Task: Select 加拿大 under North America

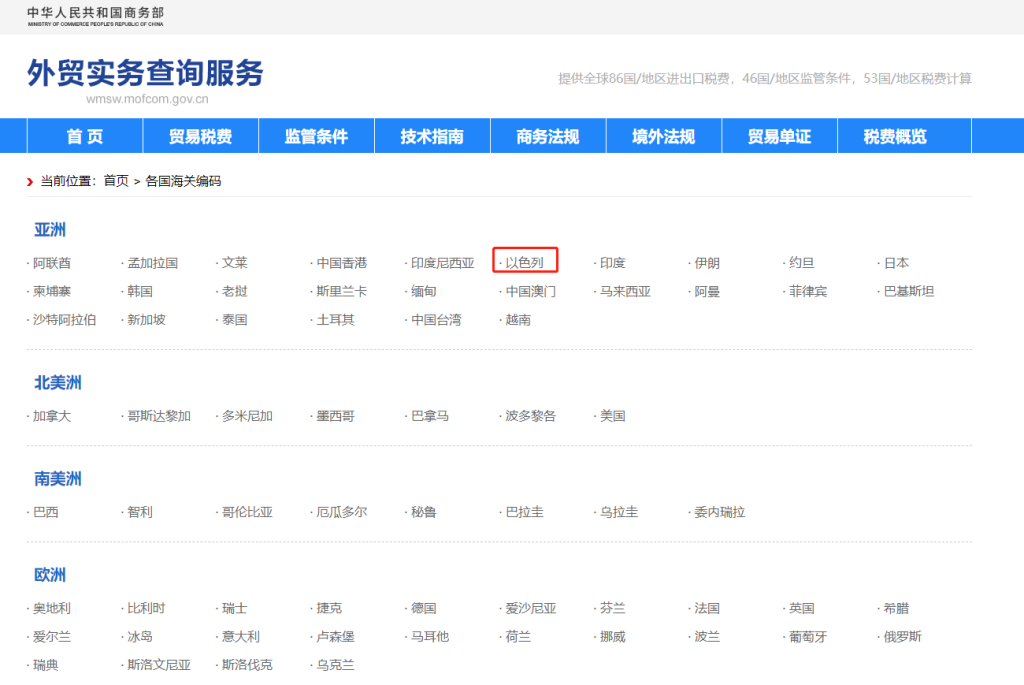Action: (x=52, y=416)
